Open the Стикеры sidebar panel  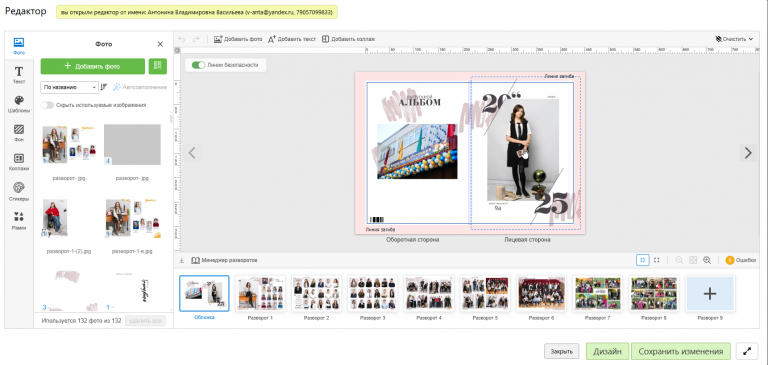(19, 192)
